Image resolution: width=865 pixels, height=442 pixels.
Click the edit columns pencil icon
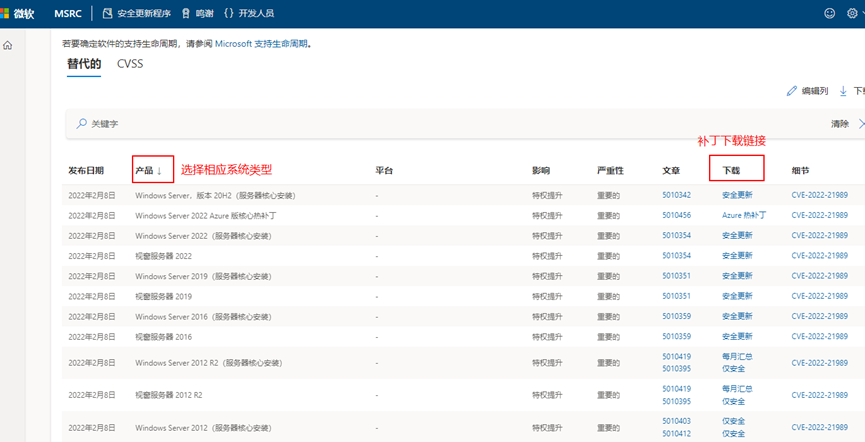[x=792, y=91]
